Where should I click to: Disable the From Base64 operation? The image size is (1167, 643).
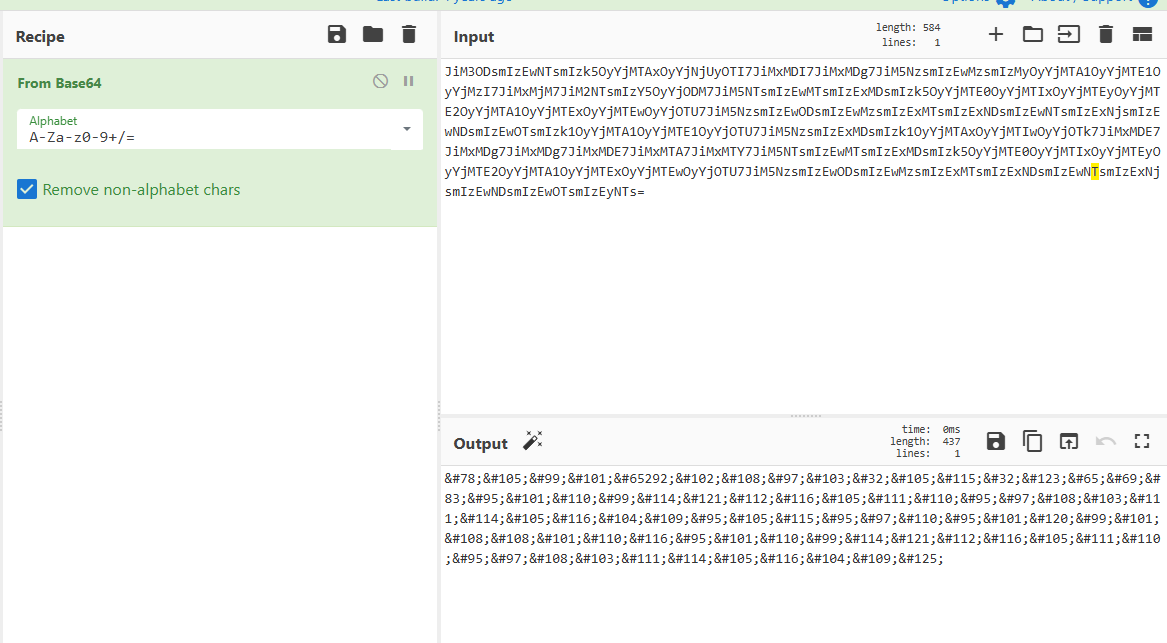[x=380, y=81]
